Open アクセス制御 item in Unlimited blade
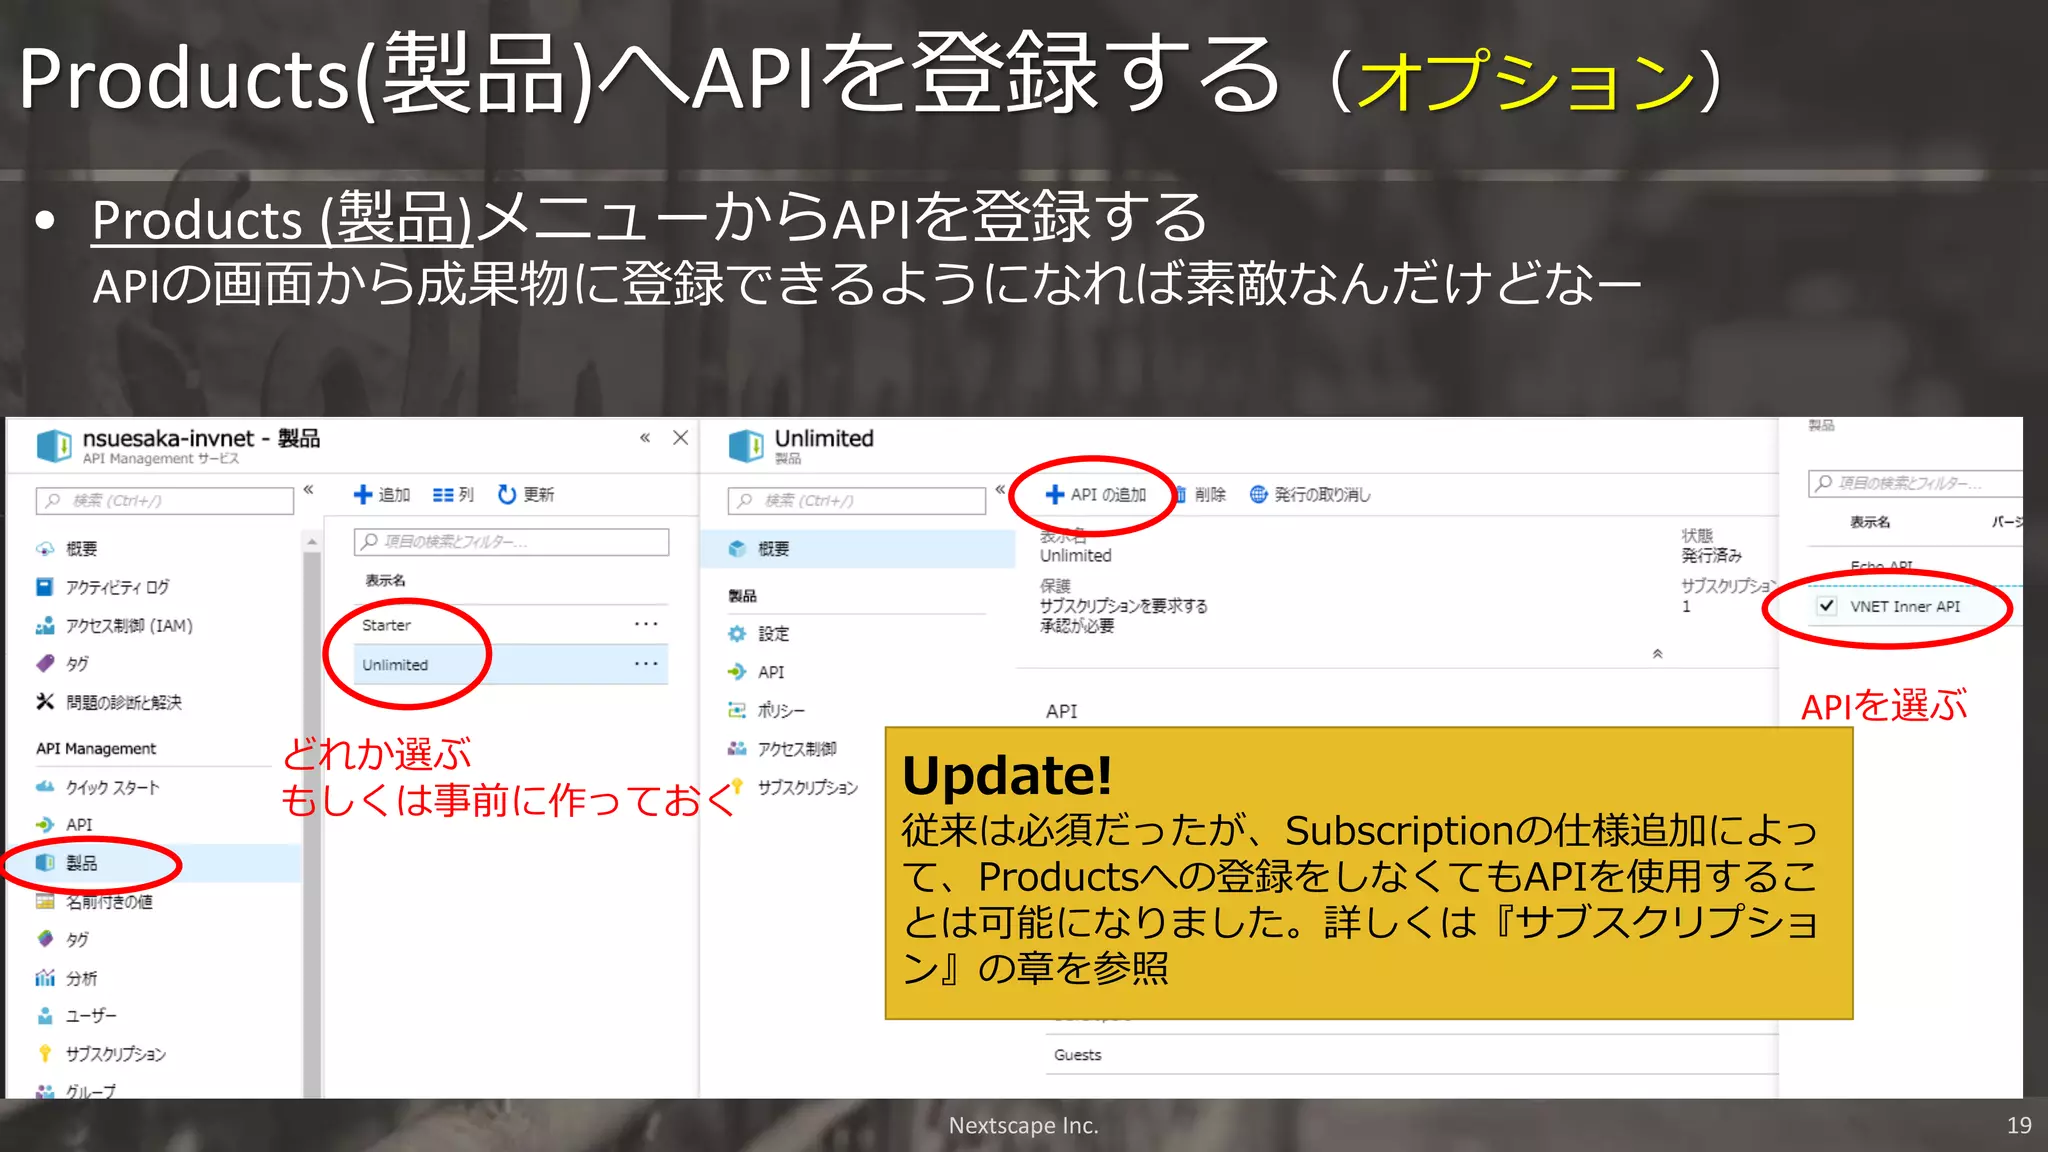Image resolution: width=2048 pixels, height=1152 pixels. pyautogui.click(x=782, y=749)
